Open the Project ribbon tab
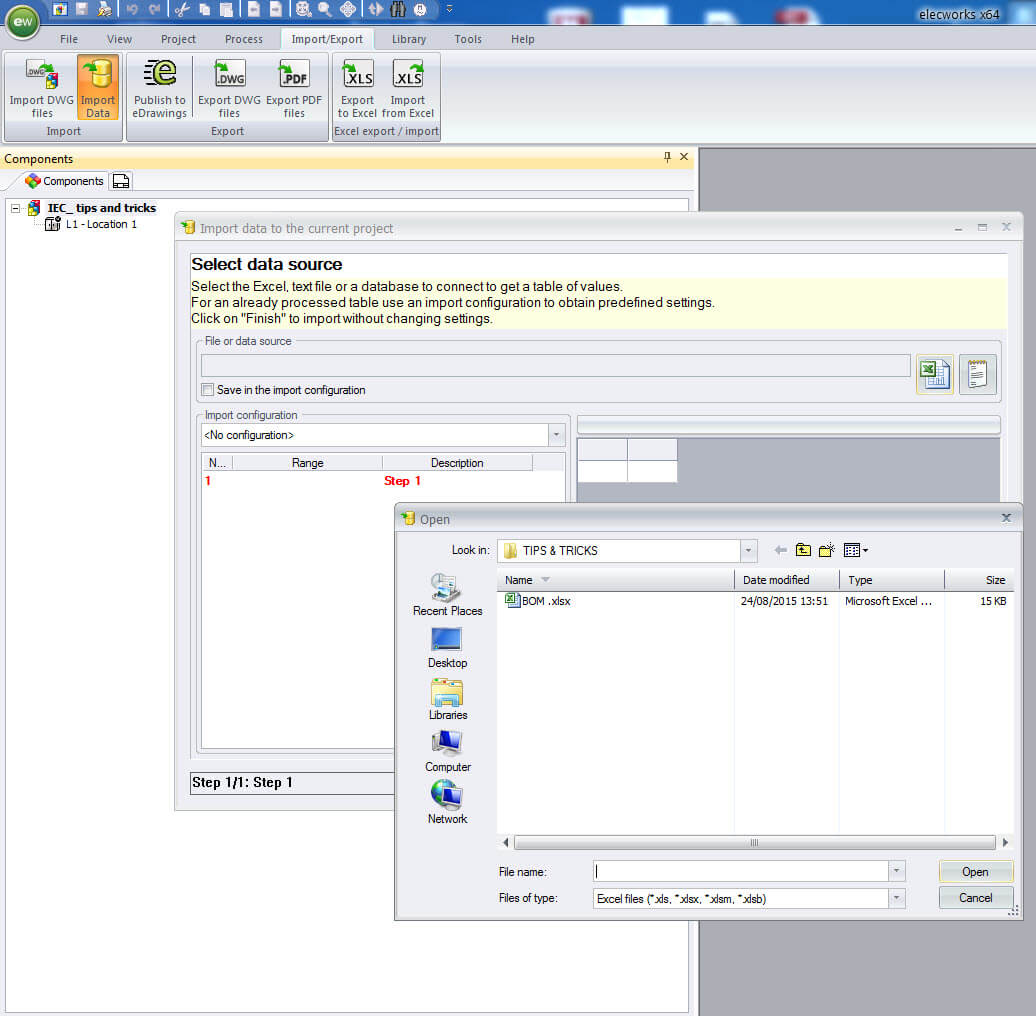 point(178,39)
